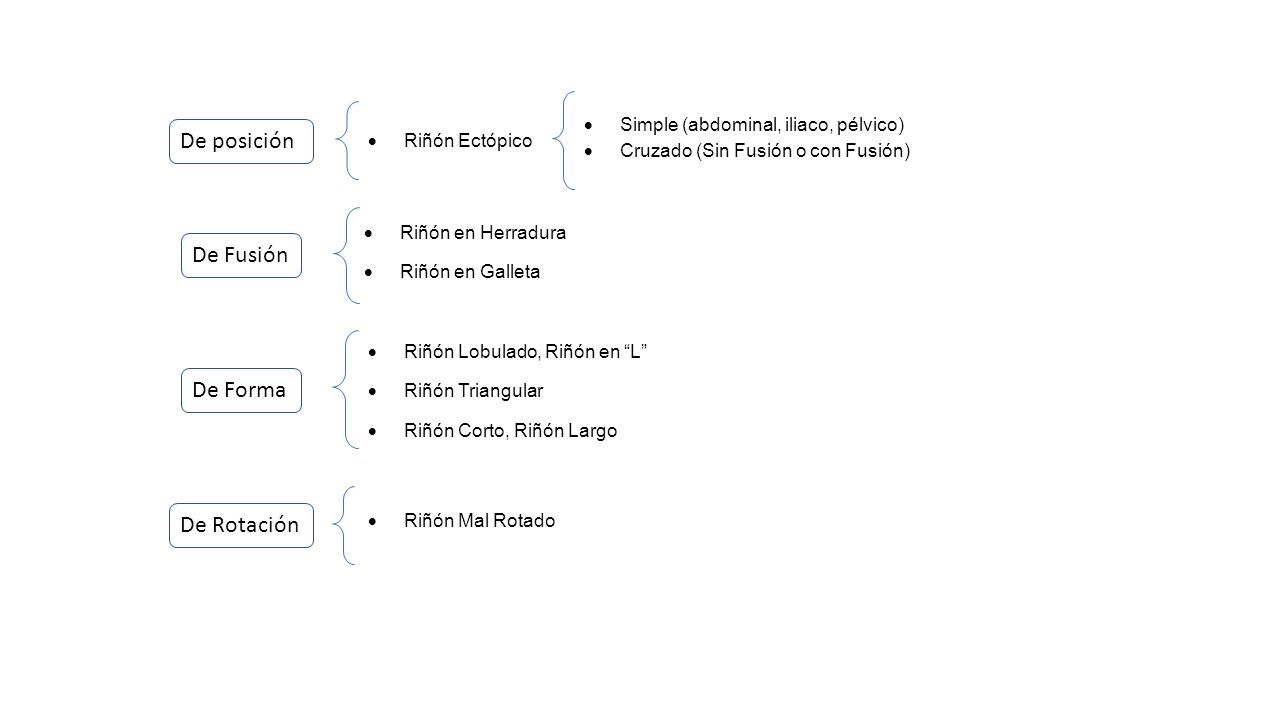
Task: Click the Riñón Corto, Riñón Largo item
Action: coord(511,431)
